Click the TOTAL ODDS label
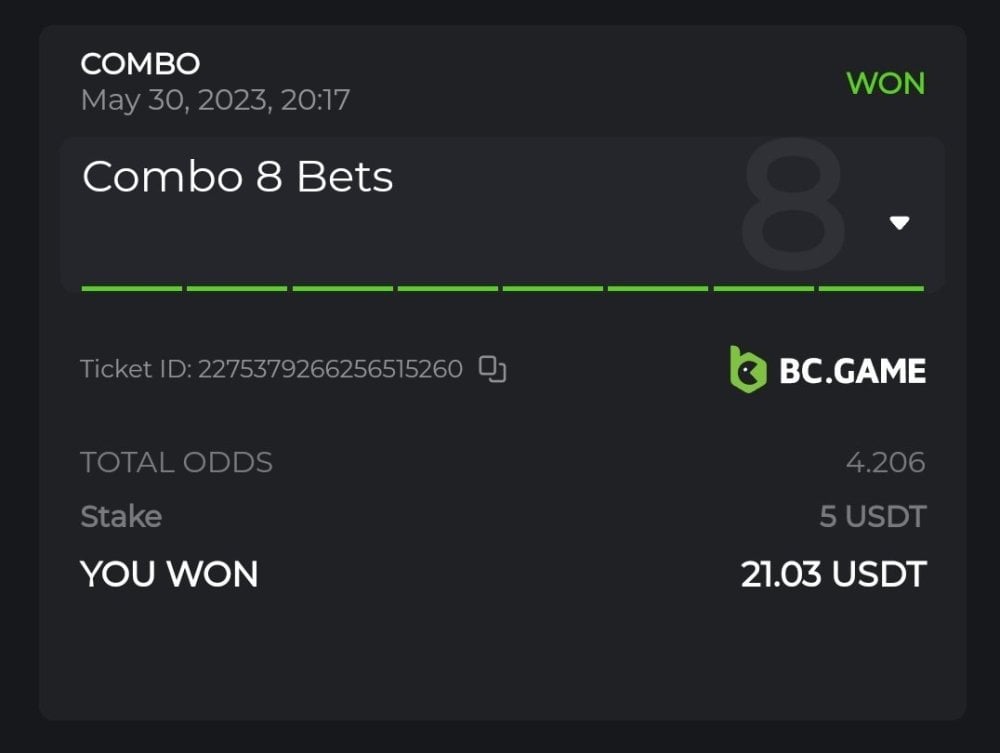The height and width of the screenshot is (753, 1000). pyautogui.click(x=176, y=462)
